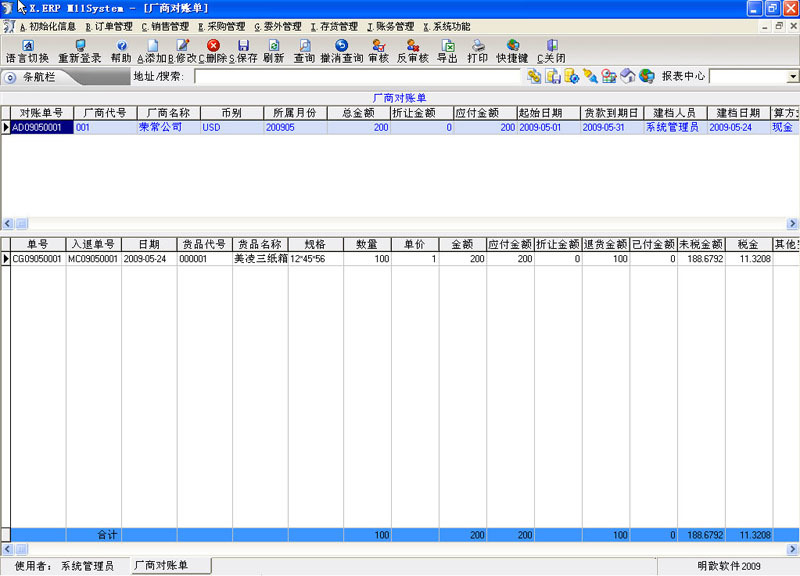Open the I.存货管理 menu
800x576 pixels.
(x=334, y=27)
